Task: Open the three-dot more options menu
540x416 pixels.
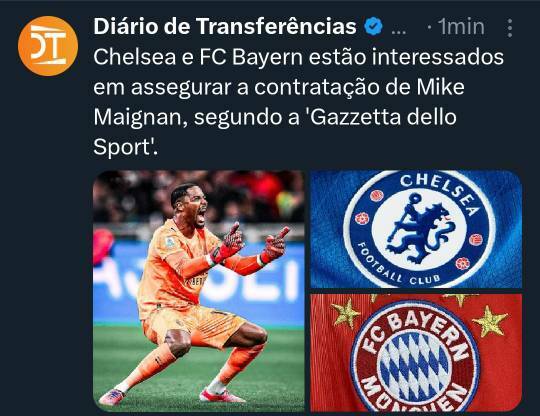Action: point(510,28)
